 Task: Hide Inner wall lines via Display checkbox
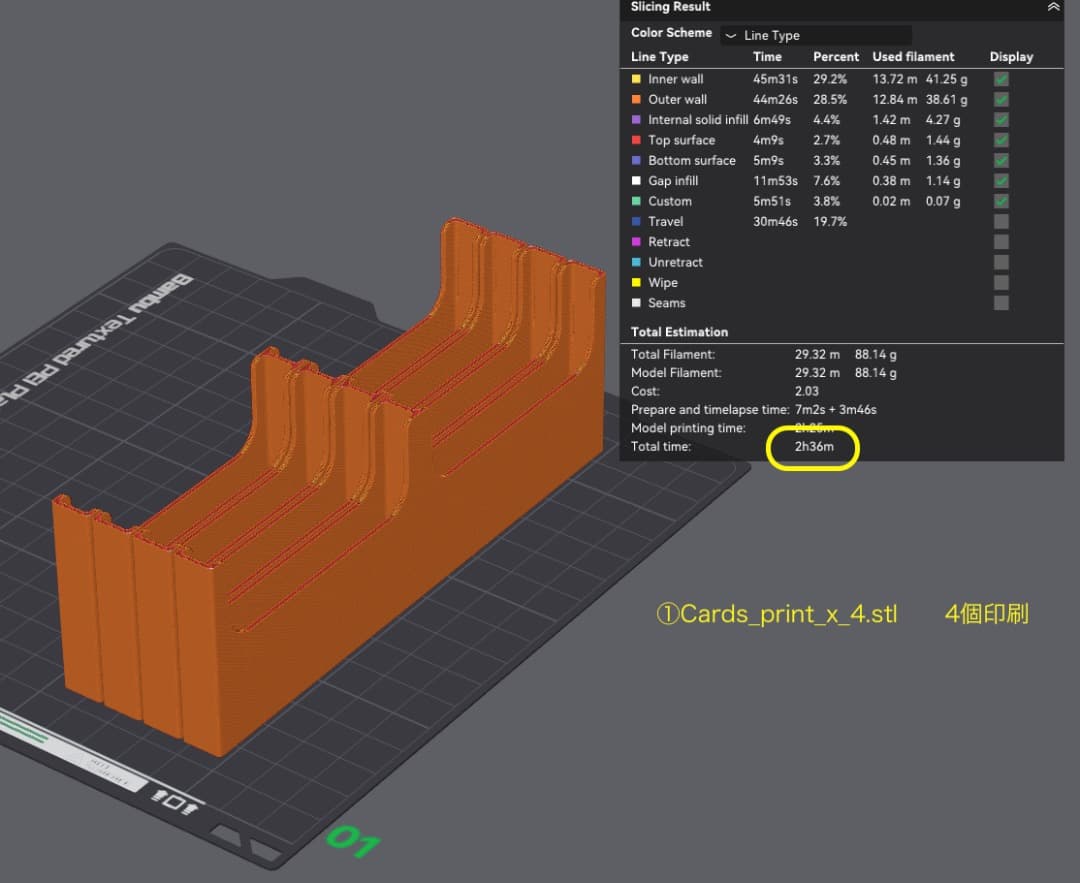(x=1001, y=79)
